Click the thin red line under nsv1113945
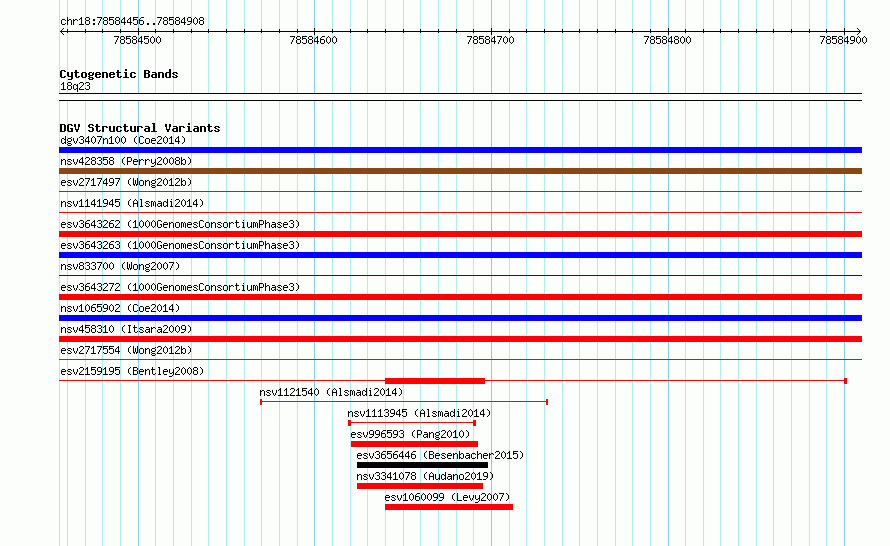Image resolution: width=890 pixels, height=546 pixels. tap(412, 423)
